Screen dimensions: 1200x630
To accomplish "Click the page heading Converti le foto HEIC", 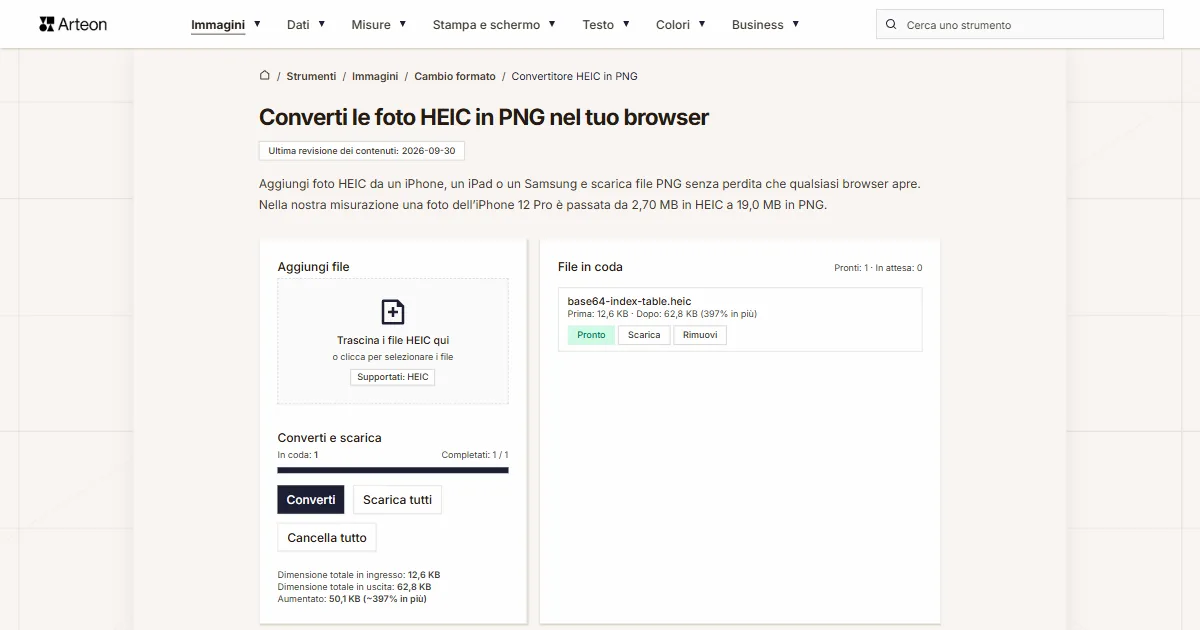I will pos(484,117).
